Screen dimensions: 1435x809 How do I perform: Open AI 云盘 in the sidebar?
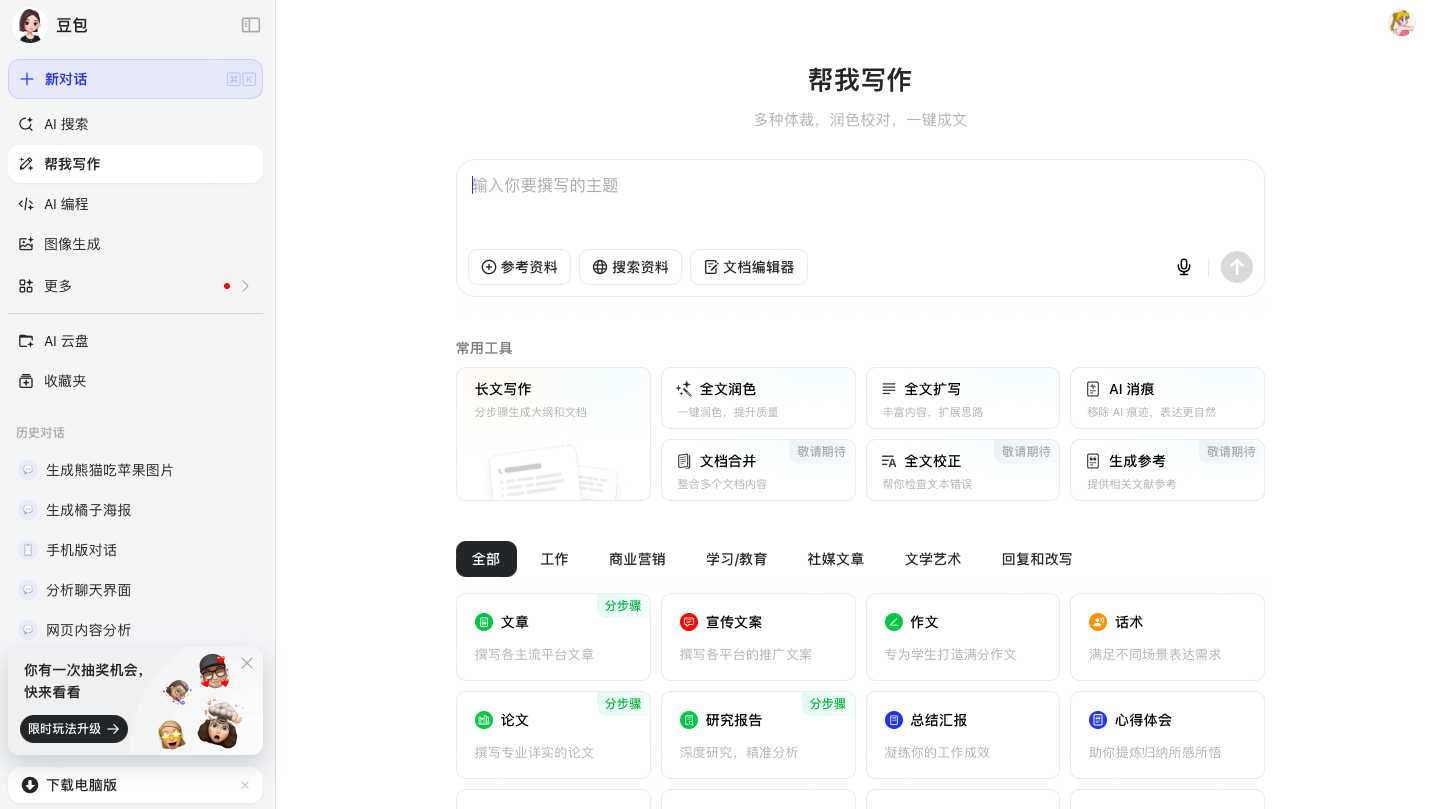(135, 341)
